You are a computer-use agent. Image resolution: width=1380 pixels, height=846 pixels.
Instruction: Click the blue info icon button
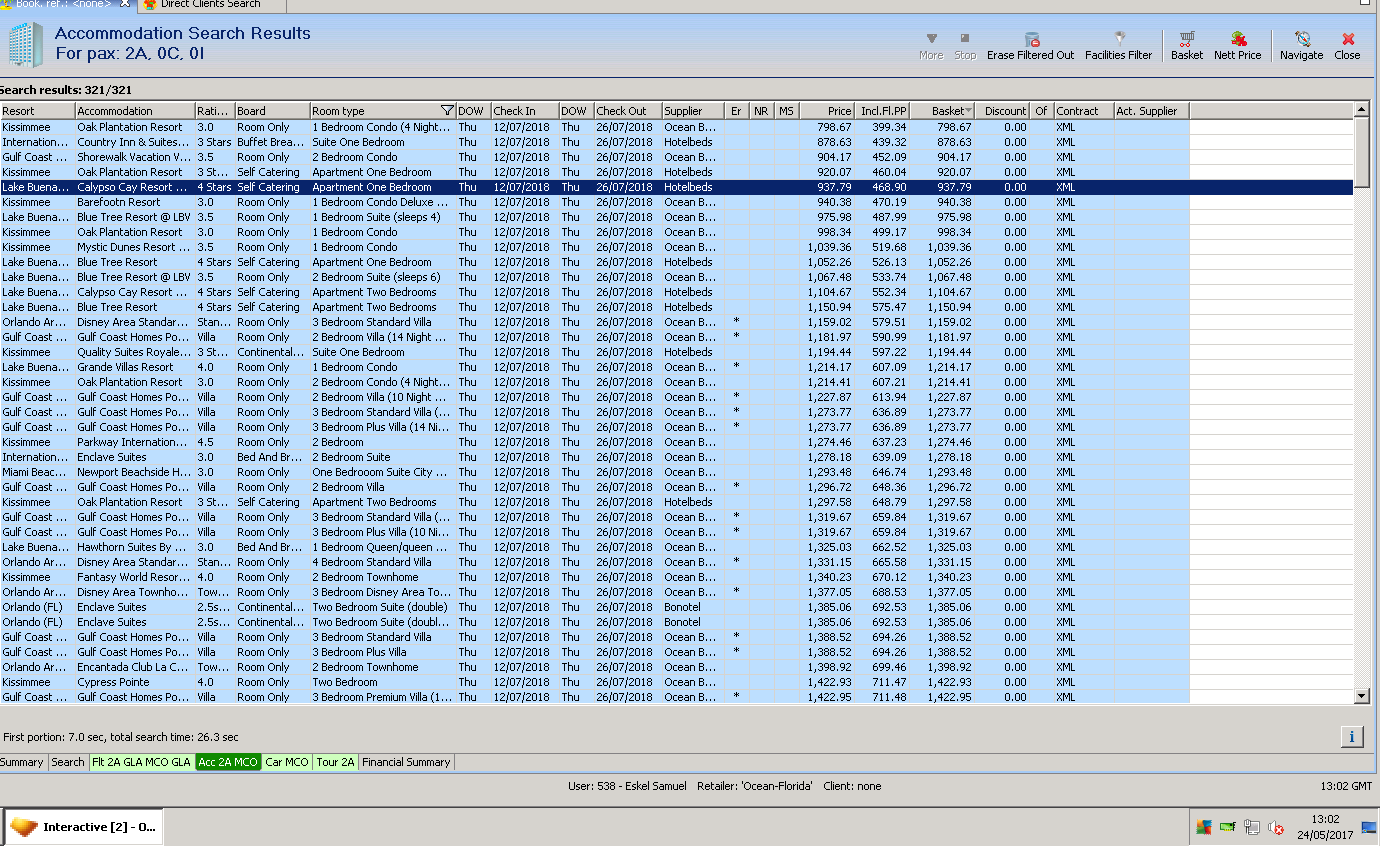pyautogui.click(x=1352, y=737)
